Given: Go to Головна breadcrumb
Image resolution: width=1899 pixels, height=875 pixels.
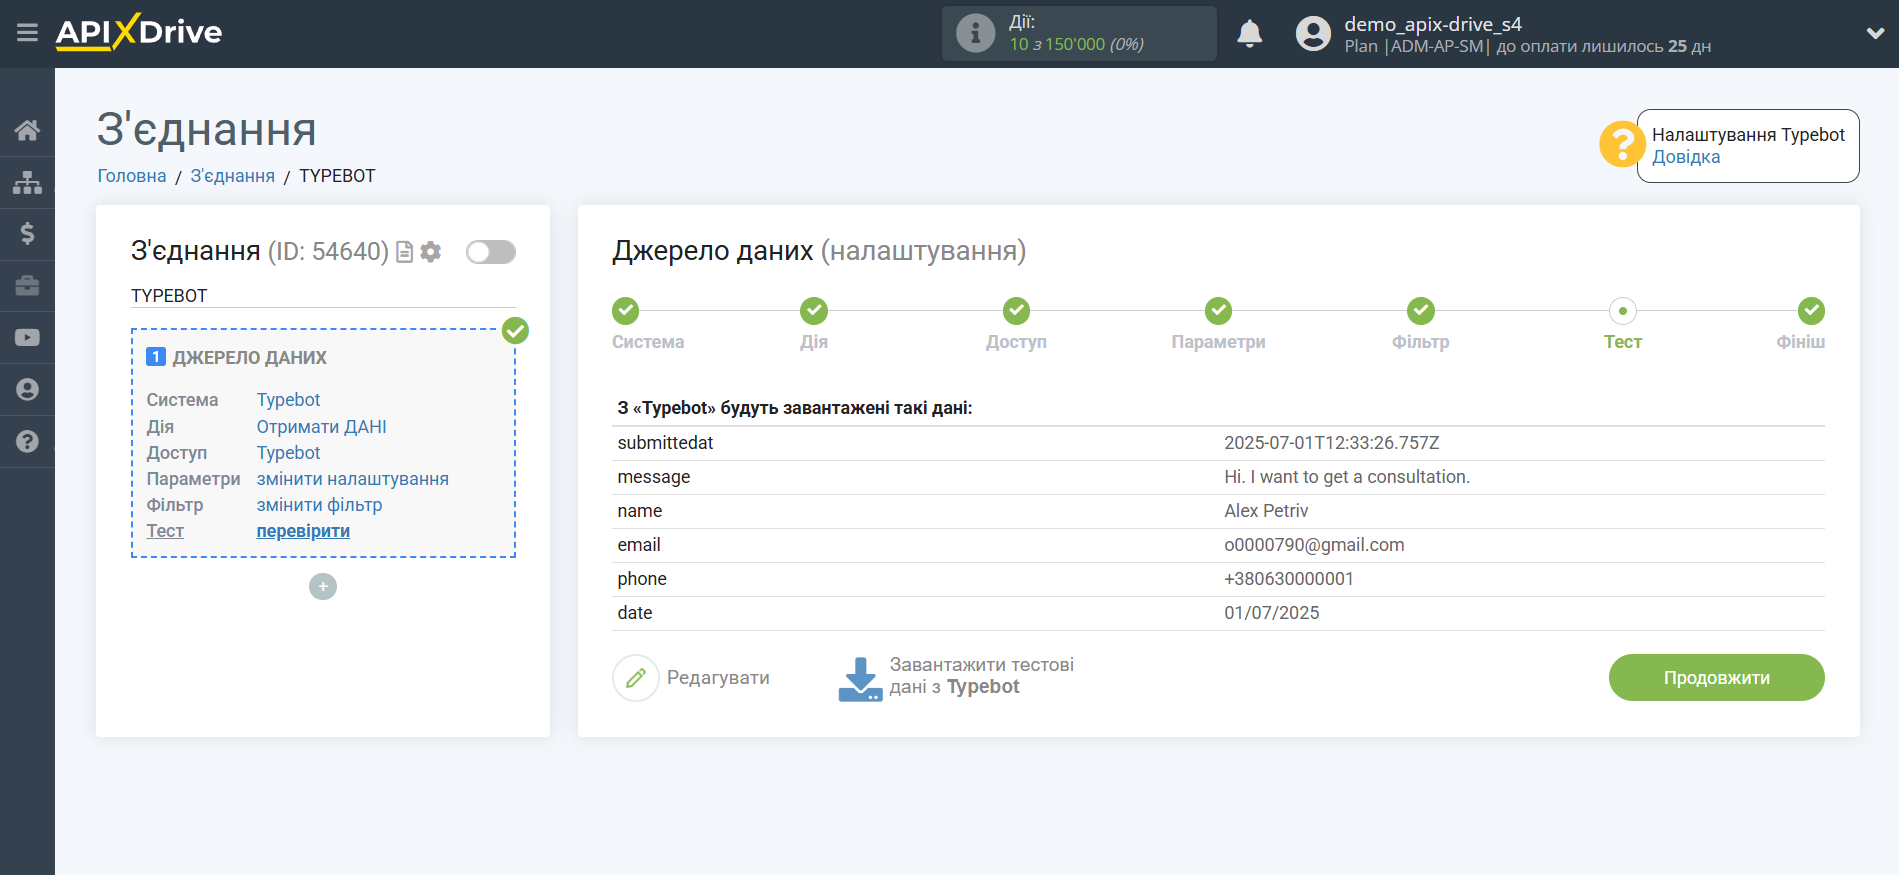Looking at the screenshot, I should [x=132, y=176].
